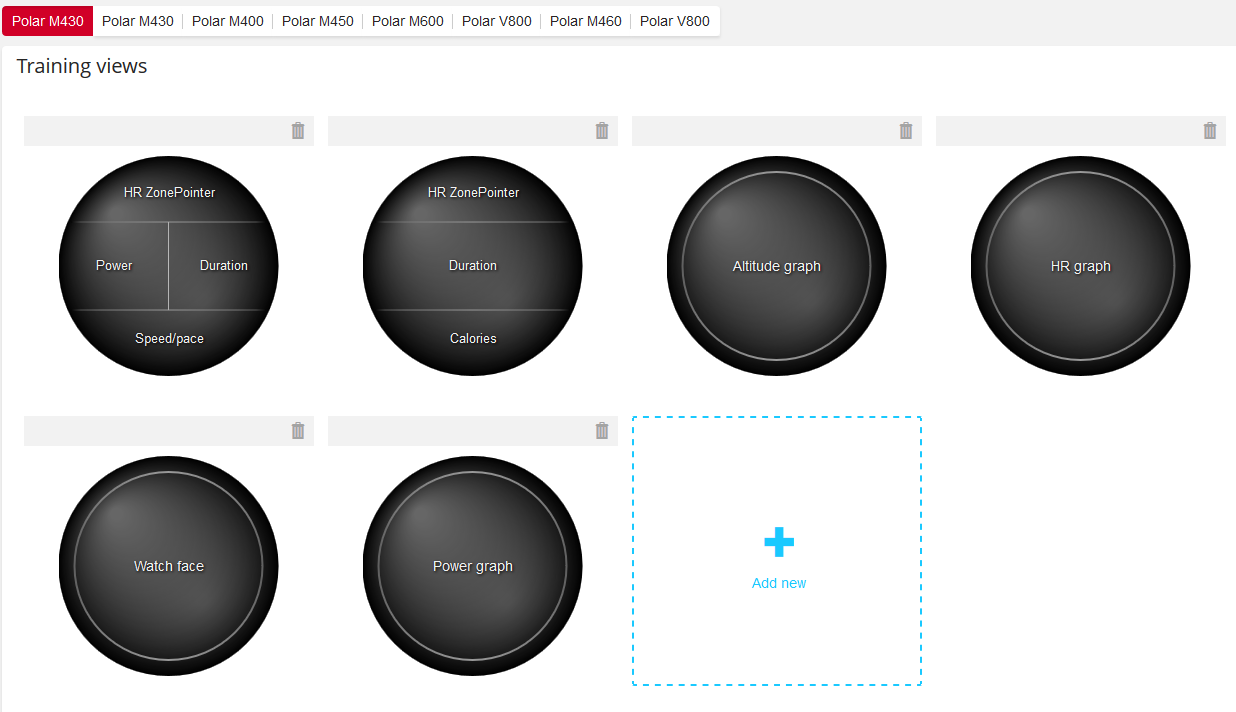Switch to the non-highlighted Polar M430 tab
The image size is (1236, 712).
coord(138,21)
